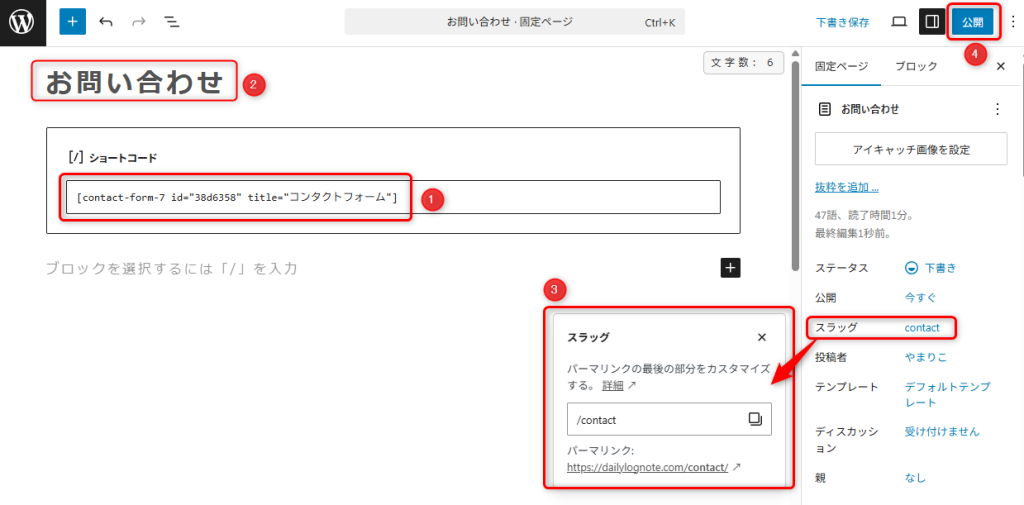Viewport: 1024px width, 505px height.
Task: Click 下書き保存 to save draft
Action: point(842,21)
